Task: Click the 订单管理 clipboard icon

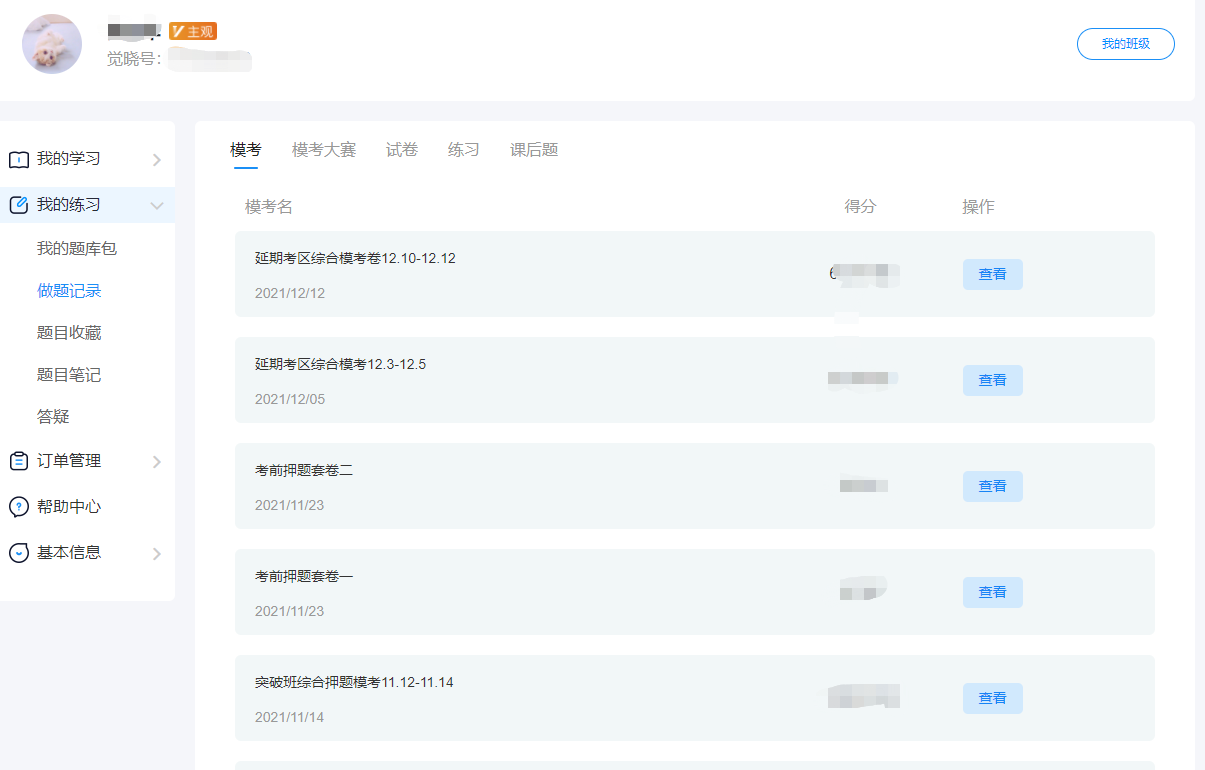Action: (x=19, y=461)
